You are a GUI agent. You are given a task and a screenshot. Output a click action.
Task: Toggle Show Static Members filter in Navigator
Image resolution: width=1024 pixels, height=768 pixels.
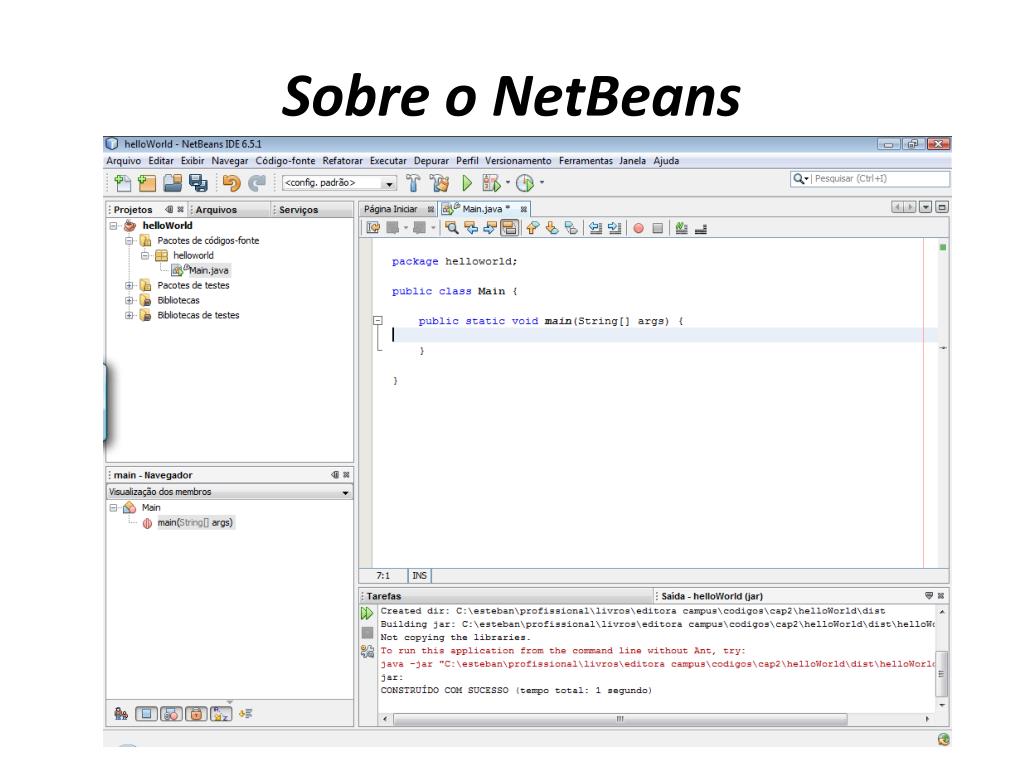172,714
